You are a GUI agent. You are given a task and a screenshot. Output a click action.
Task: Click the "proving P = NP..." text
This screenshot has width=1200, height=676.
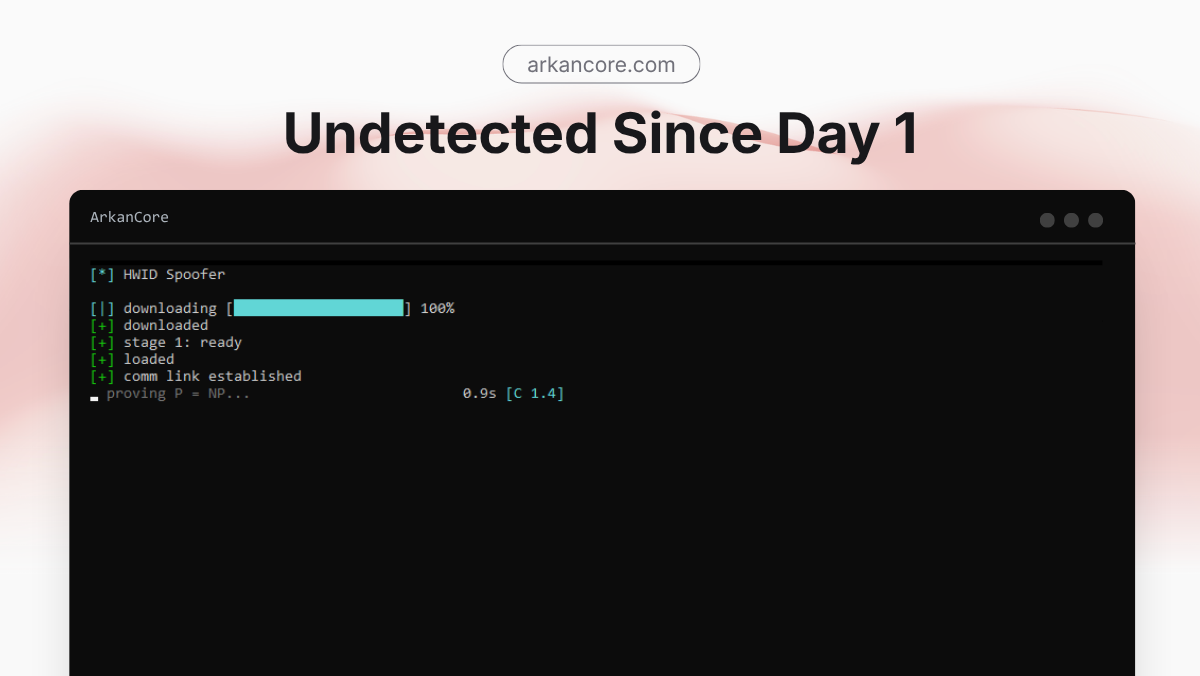pos(178,393)
